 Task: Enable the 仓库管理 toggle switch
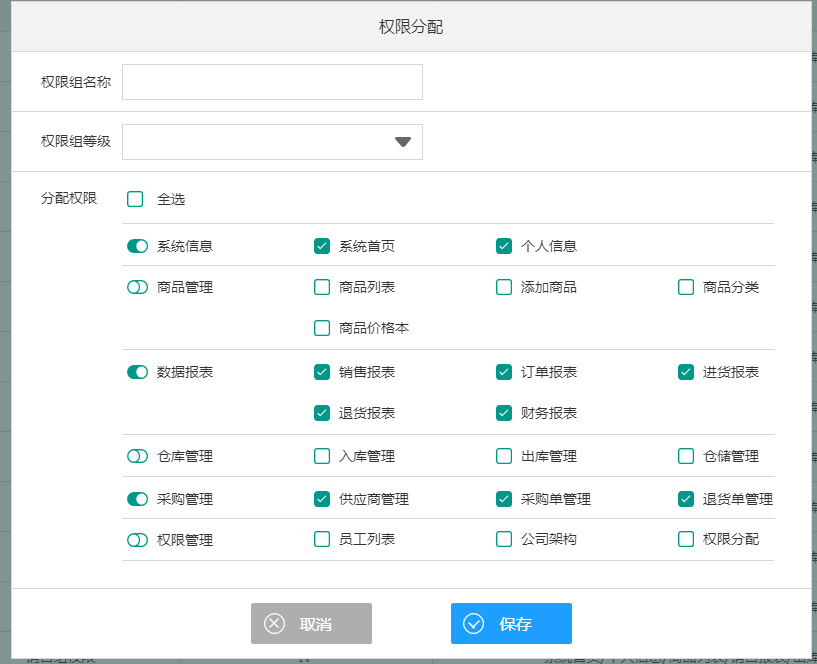click(138, 456)
